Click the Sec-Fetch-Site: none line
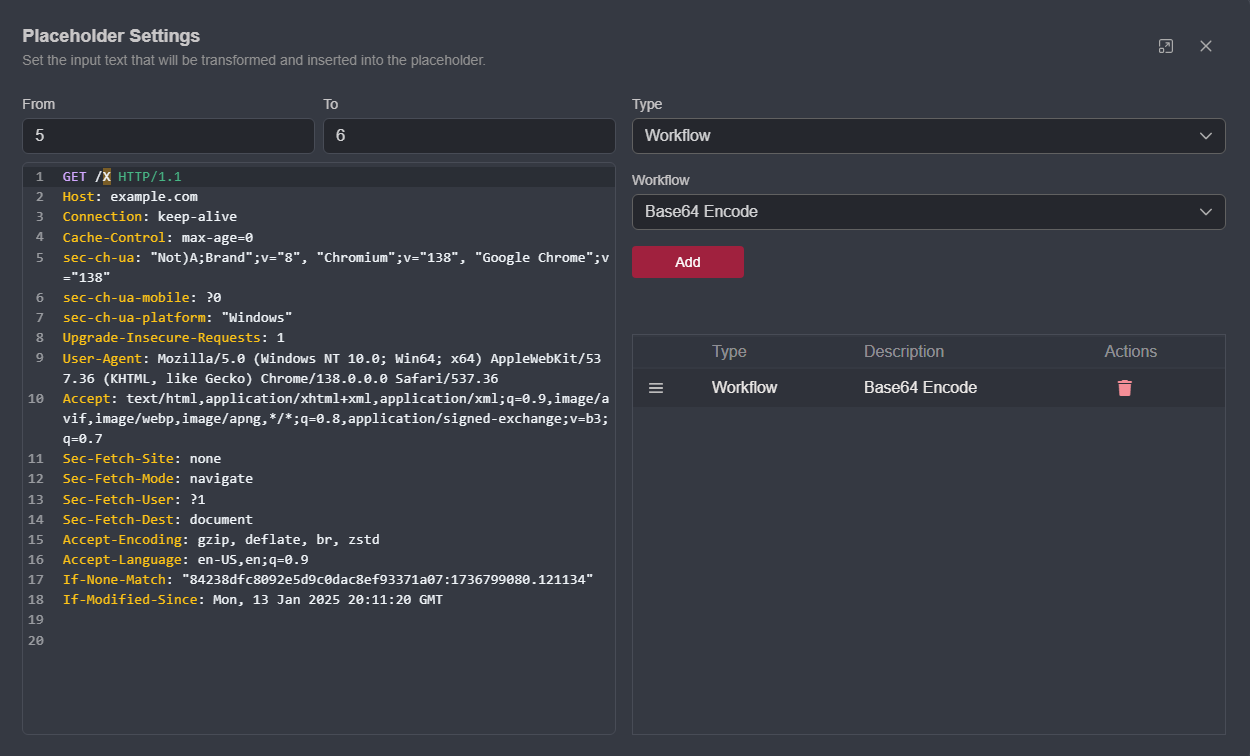The image size is (1250, 756). click(142, 459)
